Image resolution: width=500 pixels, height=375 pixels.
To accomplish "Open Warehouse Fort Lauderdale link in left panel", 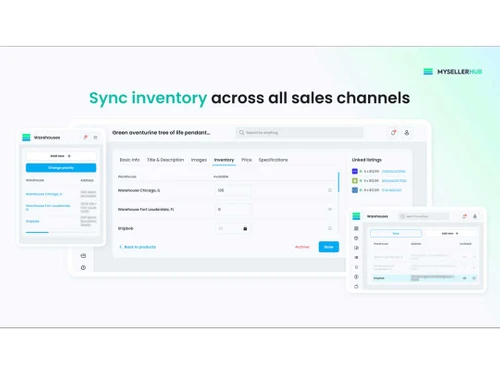I will pyautogui.click(x=48, y=207).
